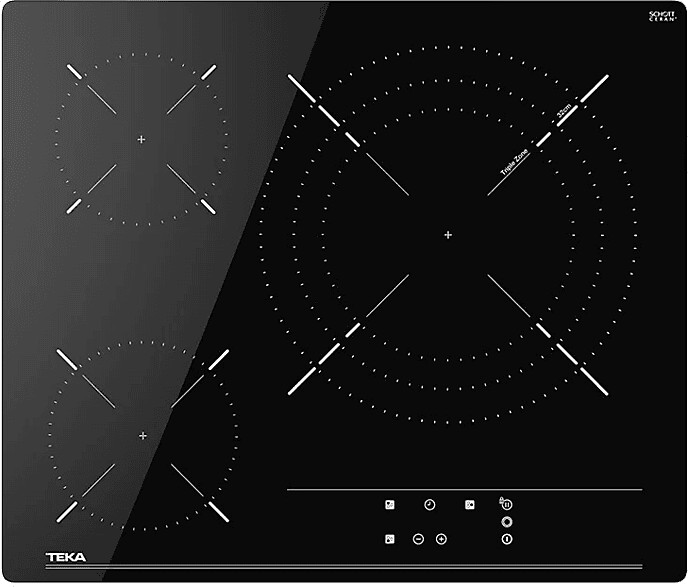688x587 pixels.
Task: Click the center cross of the triple zone
Action: tap(448, 235)
